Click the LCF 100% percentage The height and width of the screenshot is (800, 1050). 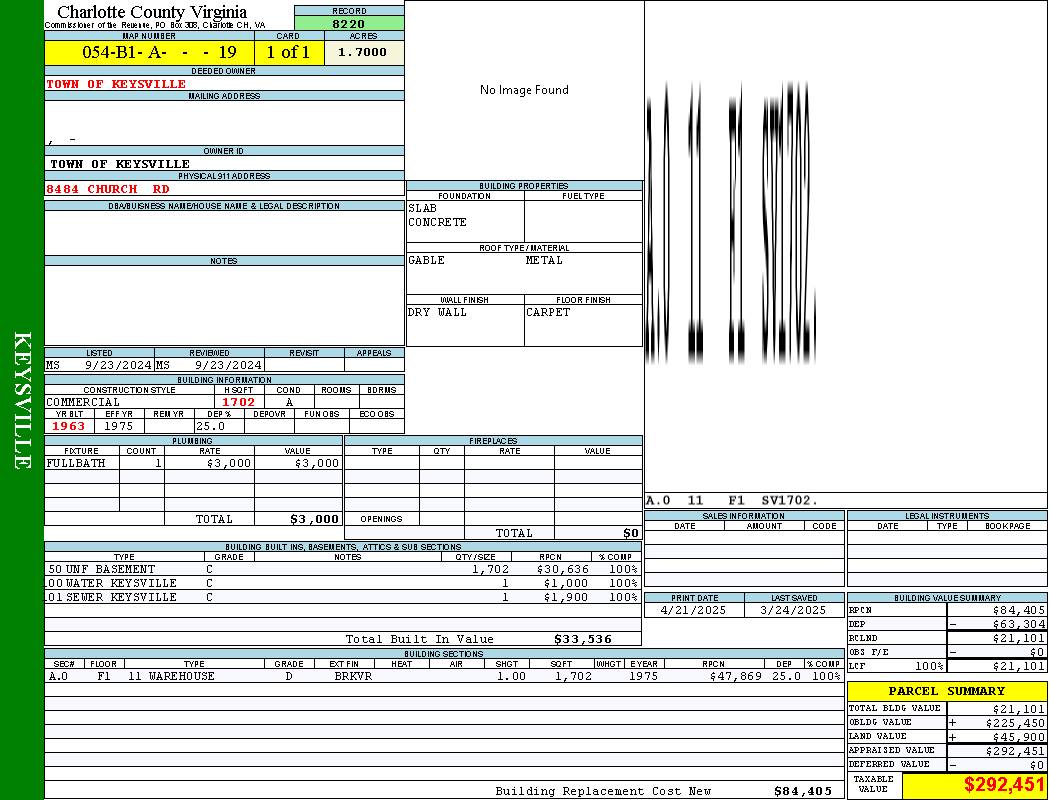click(929, 666)
